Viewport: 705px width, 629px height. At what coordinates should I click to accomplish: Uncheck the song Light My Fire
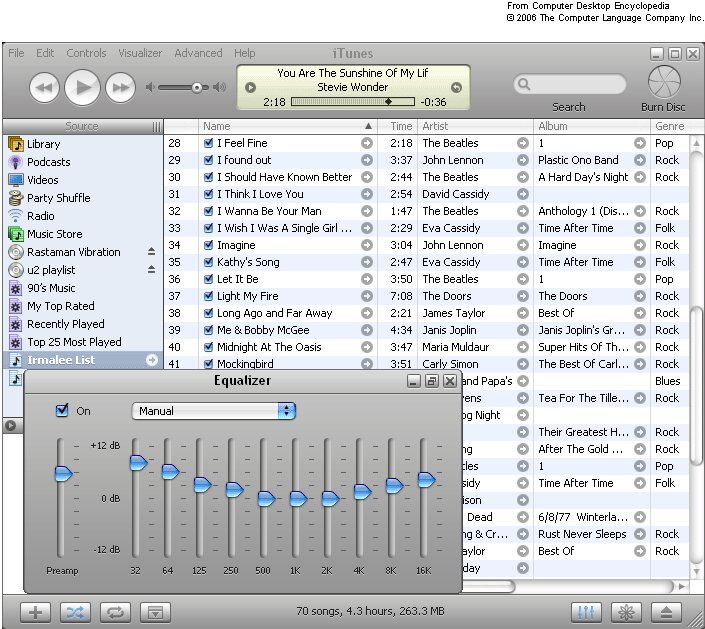pos(208,296)
